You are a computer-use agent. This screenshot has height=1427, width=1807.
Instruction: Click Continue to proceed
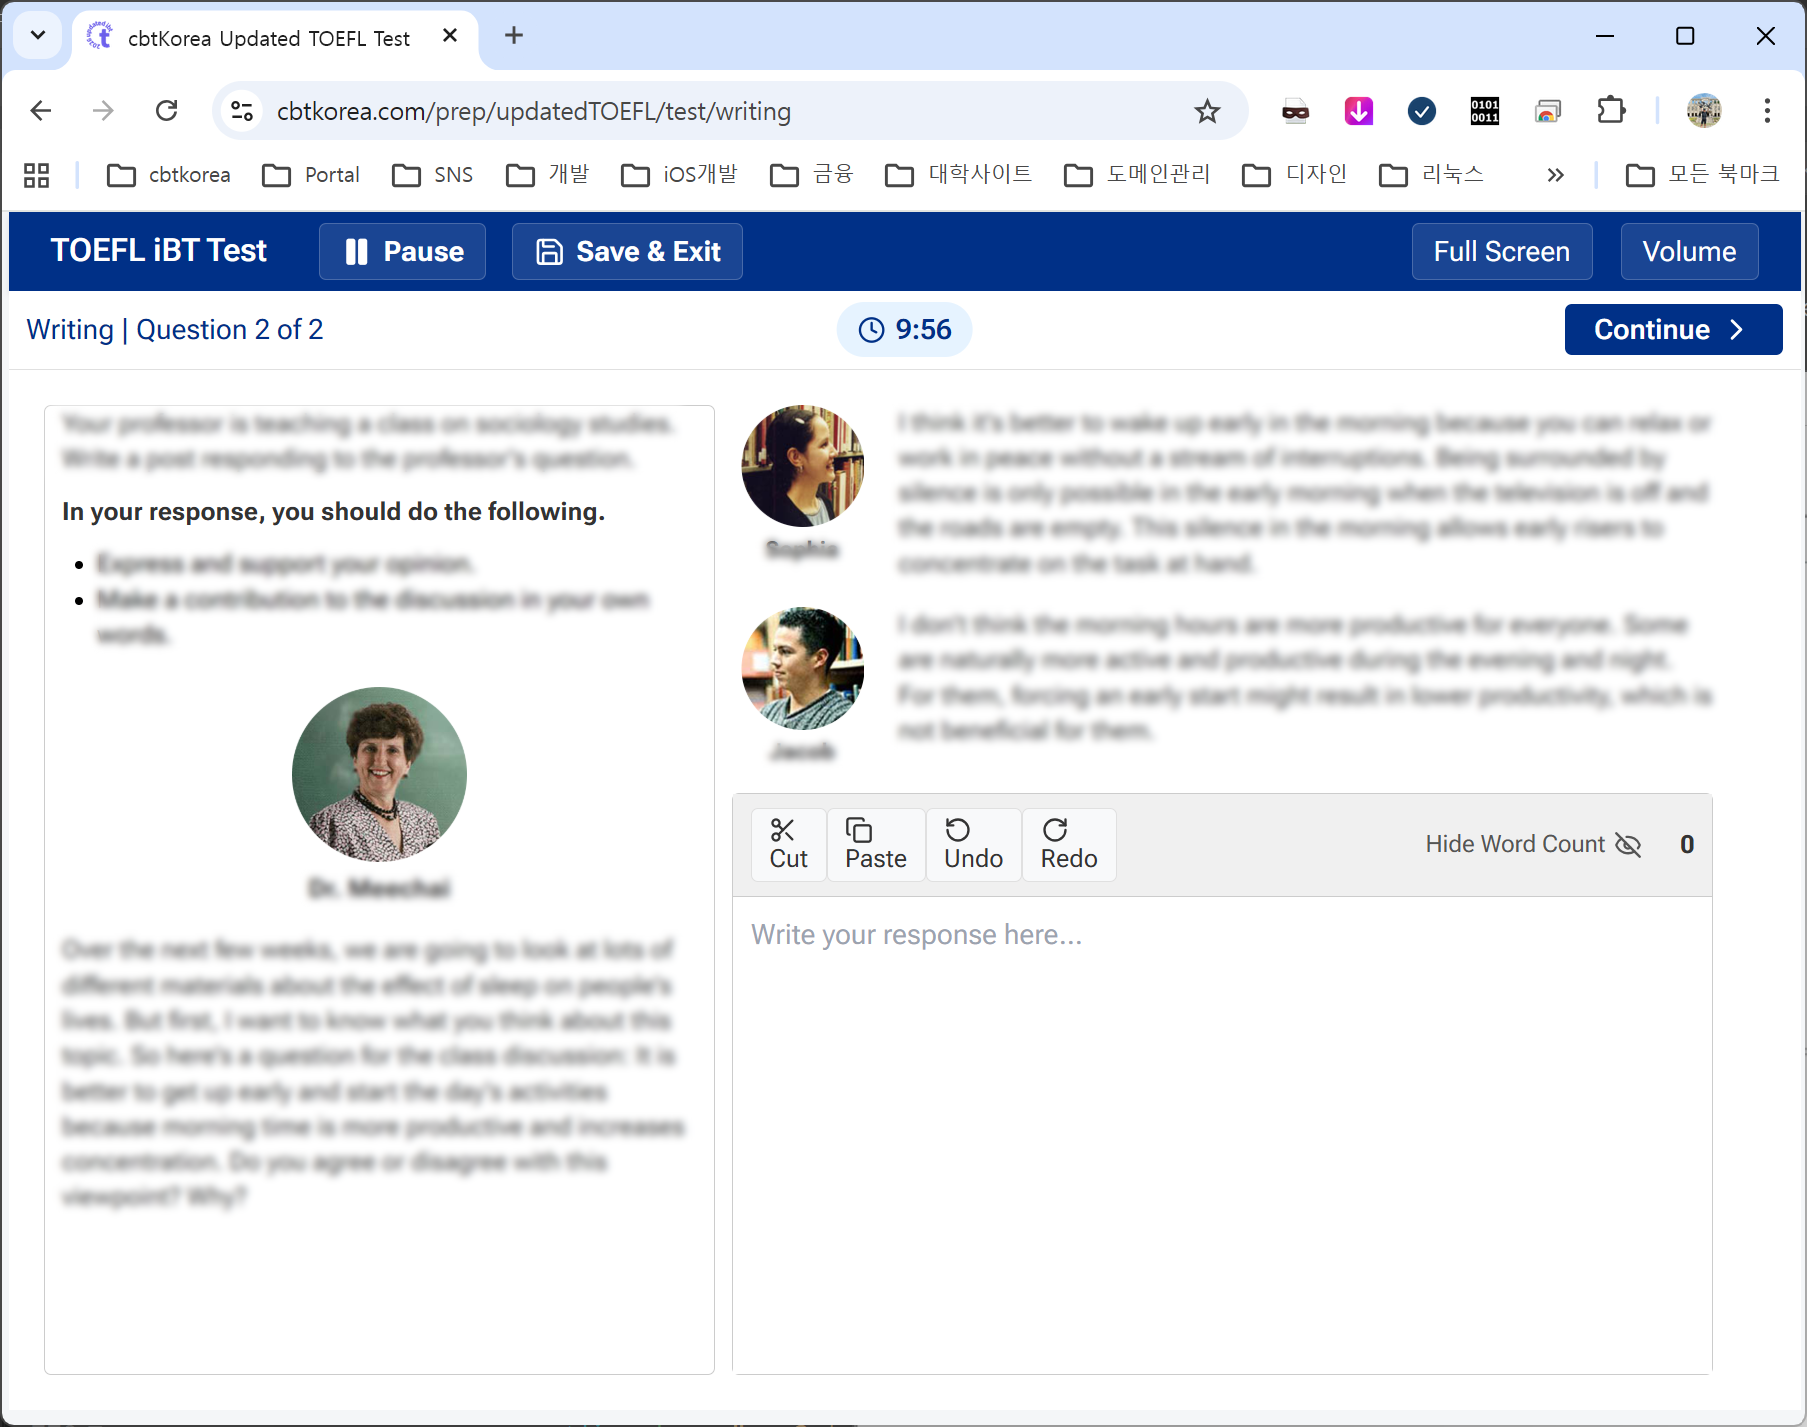(x=1672, y=329)
